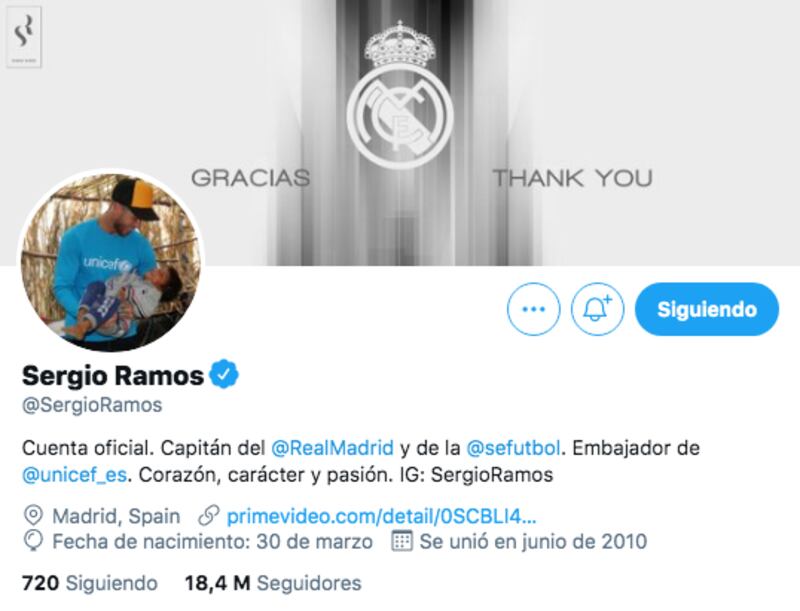Open the circular profile photo
The image size is (800, 611).
tap(111, 262)
